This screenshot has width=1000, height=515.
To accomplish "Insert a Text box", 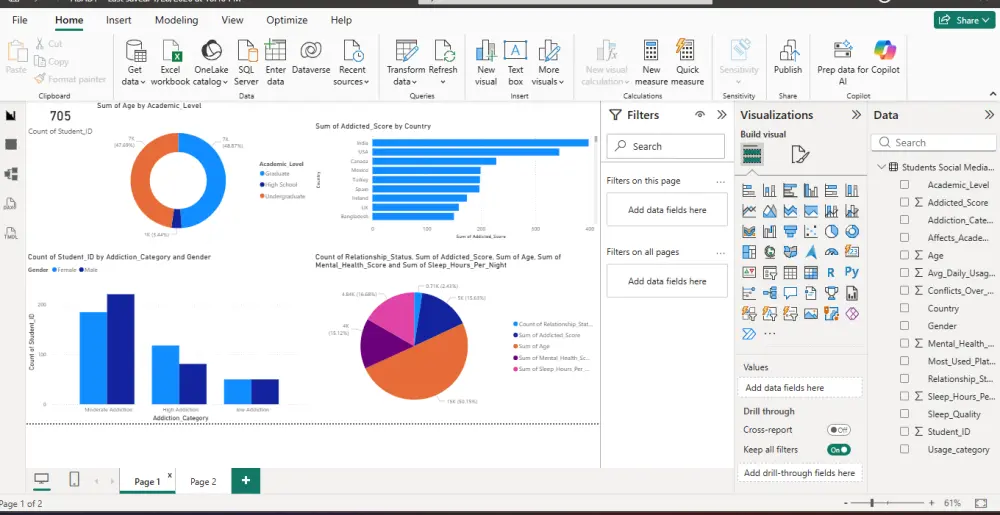I will [515, 62].
